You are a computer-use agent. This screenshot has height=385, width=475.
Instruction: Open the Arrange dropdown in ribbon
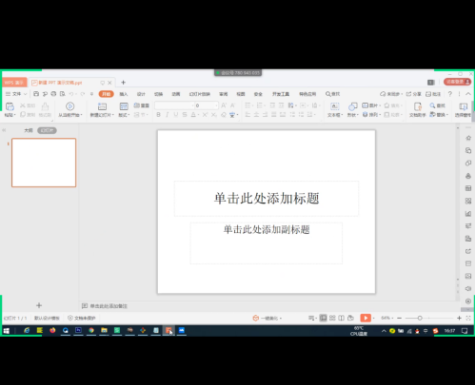tap(371, 115)
